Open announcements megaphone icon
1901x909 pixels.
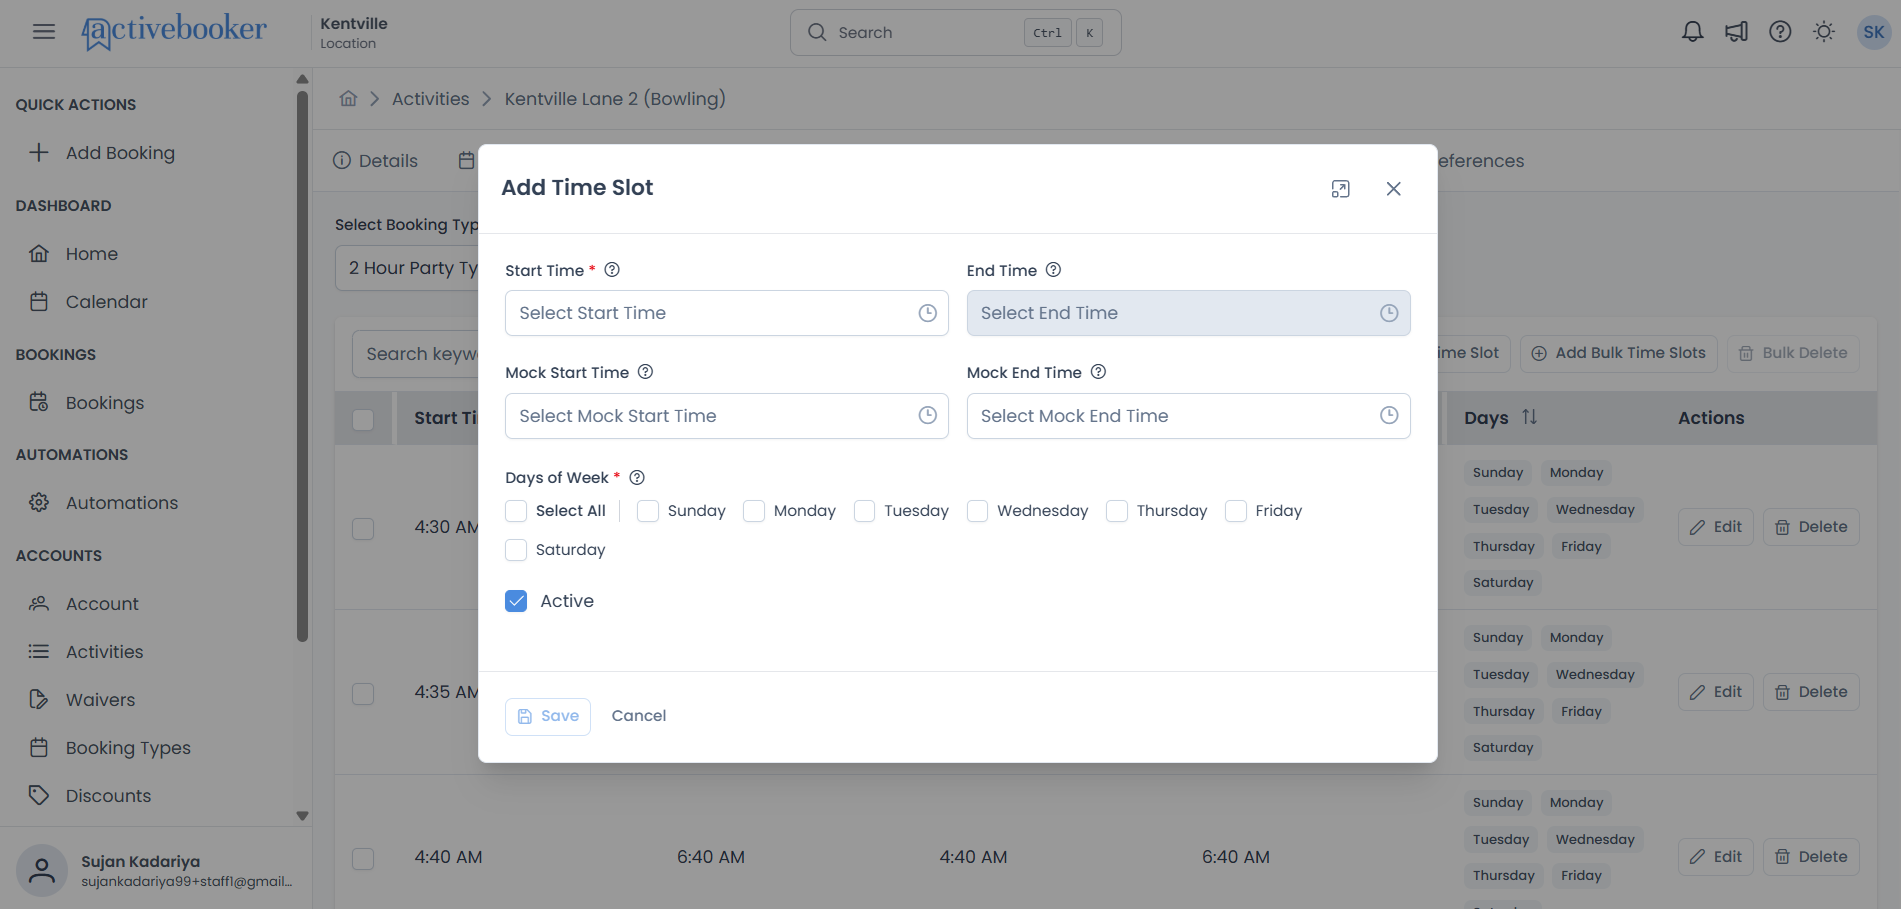click(x=1736, y=32)
